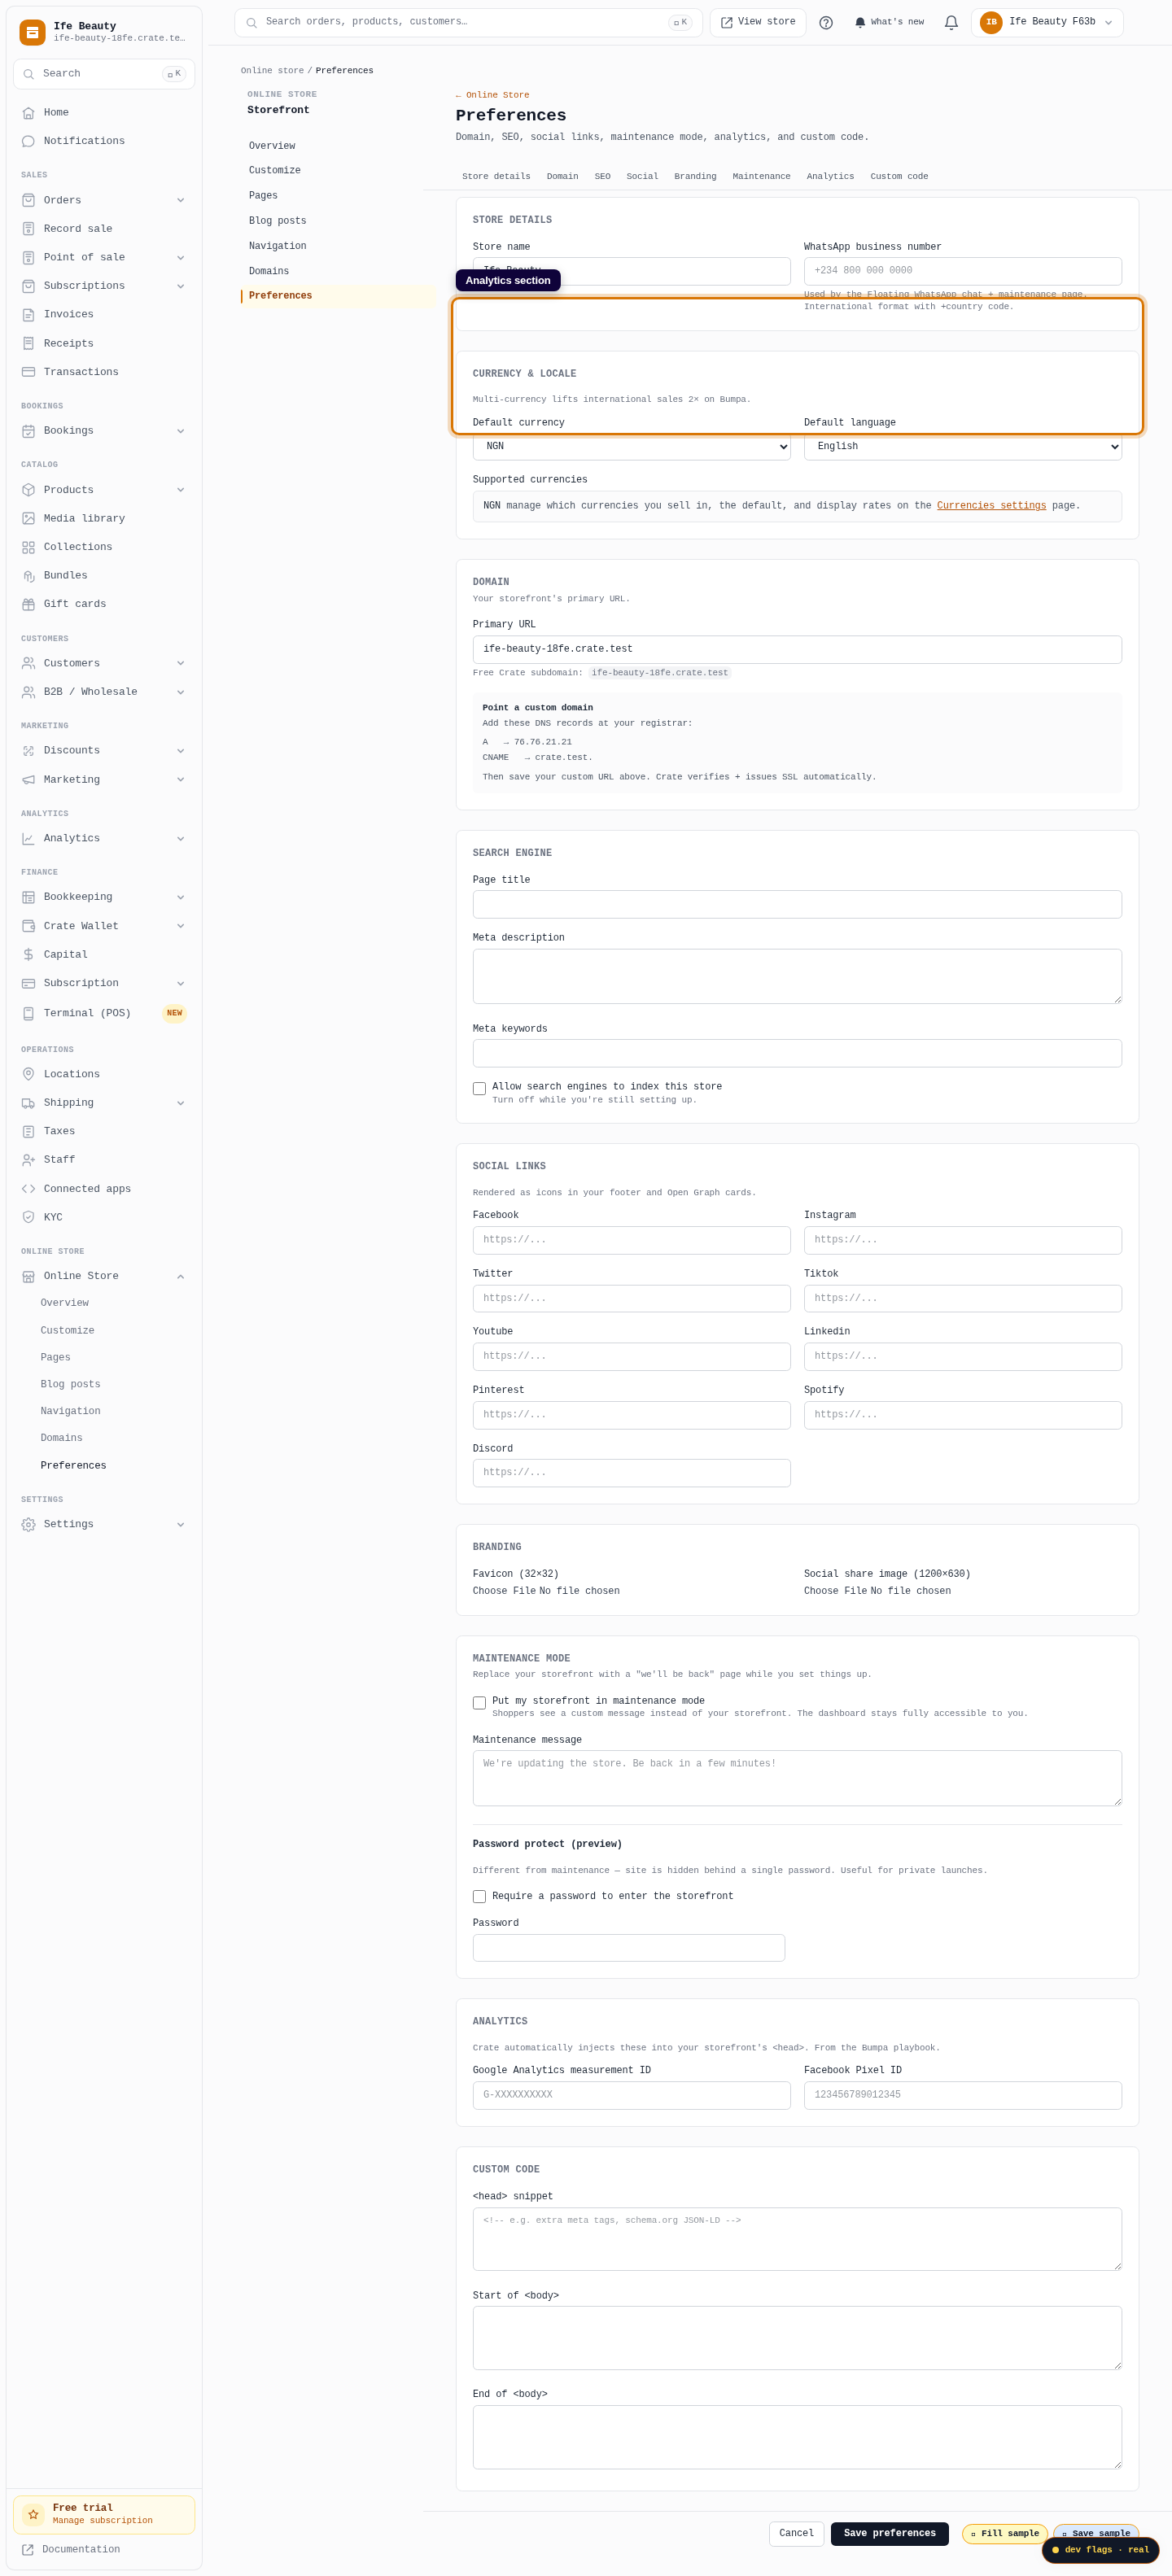The width and height of the screenshot is (1172, 2576).
Task: Open the Default language English dropdown
Action: pyautogui.click(x=962, y=446)
